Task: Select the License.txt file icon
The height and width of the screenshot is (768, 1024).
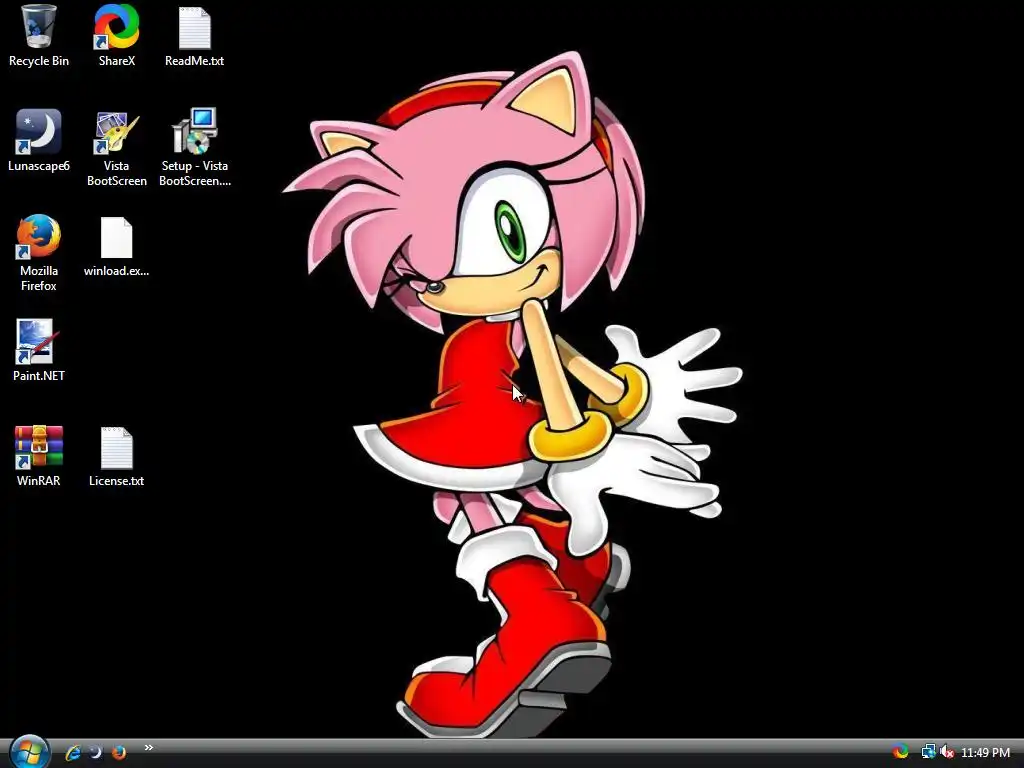Action: pos(116,456)
